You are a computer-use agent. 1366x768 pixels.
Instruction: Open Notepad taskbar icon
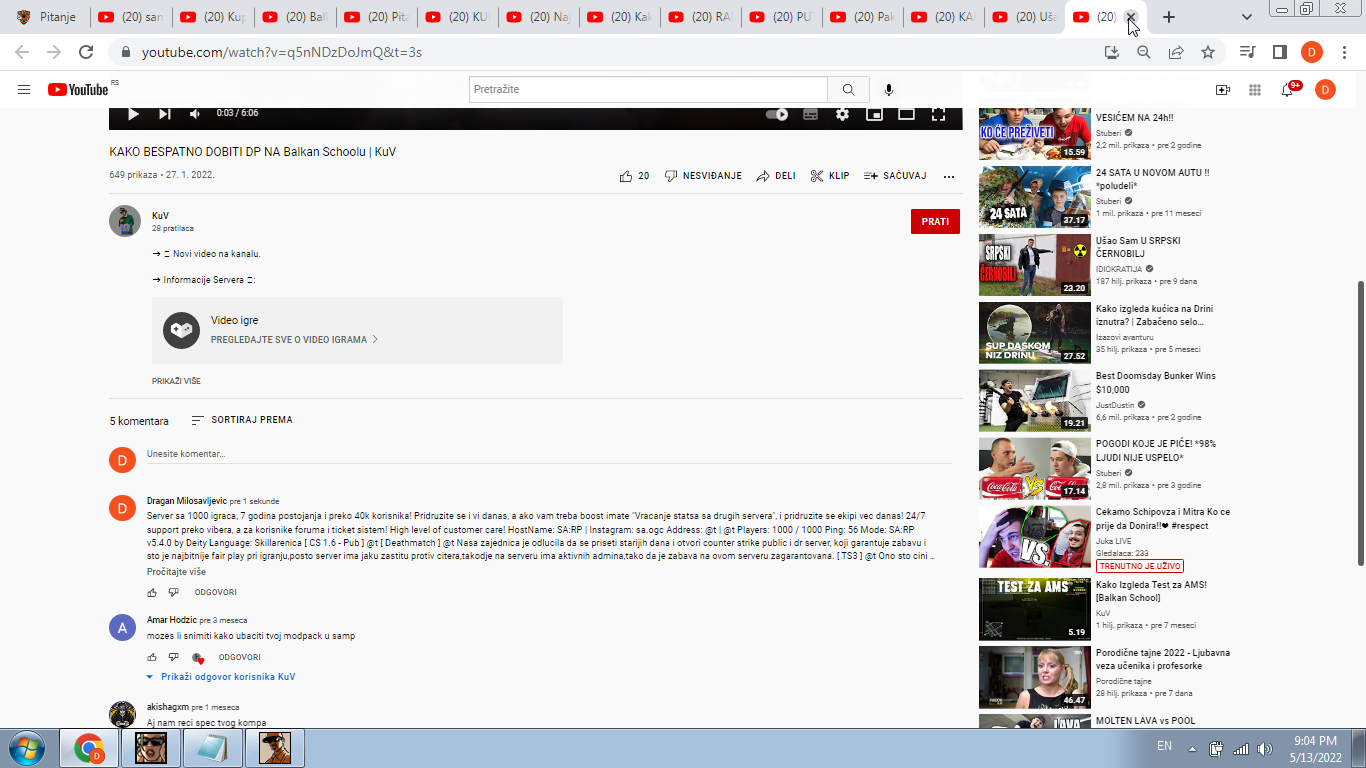point(212,748)
